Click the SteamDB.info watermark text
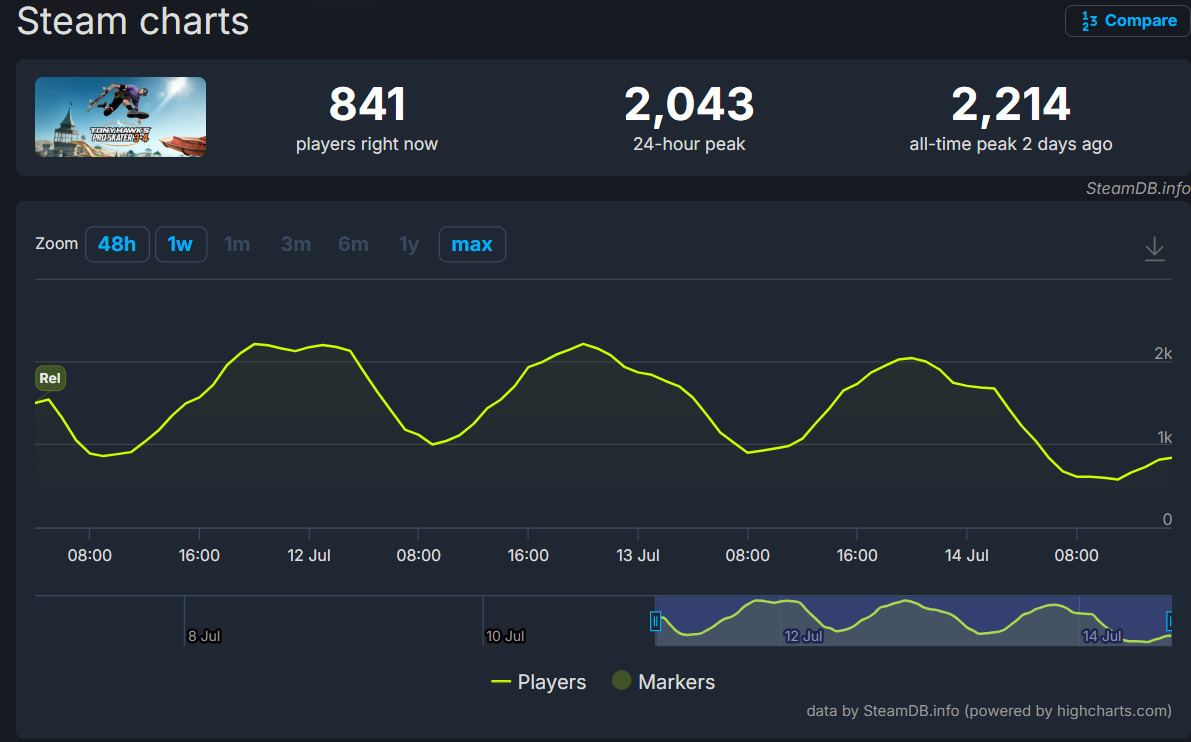This screenshot has width=1191, height=742. 1137,188
